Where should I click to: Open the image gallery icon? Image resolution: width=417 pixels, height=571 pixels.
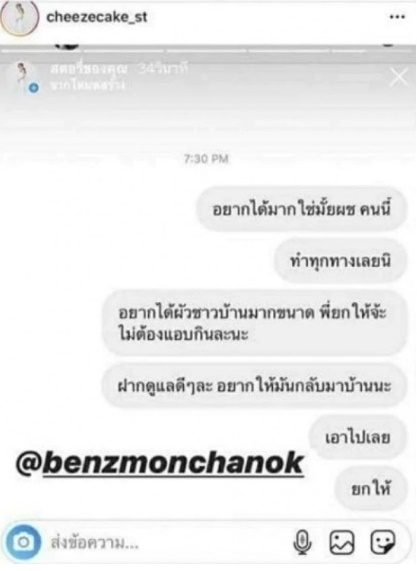coord(341,542)
